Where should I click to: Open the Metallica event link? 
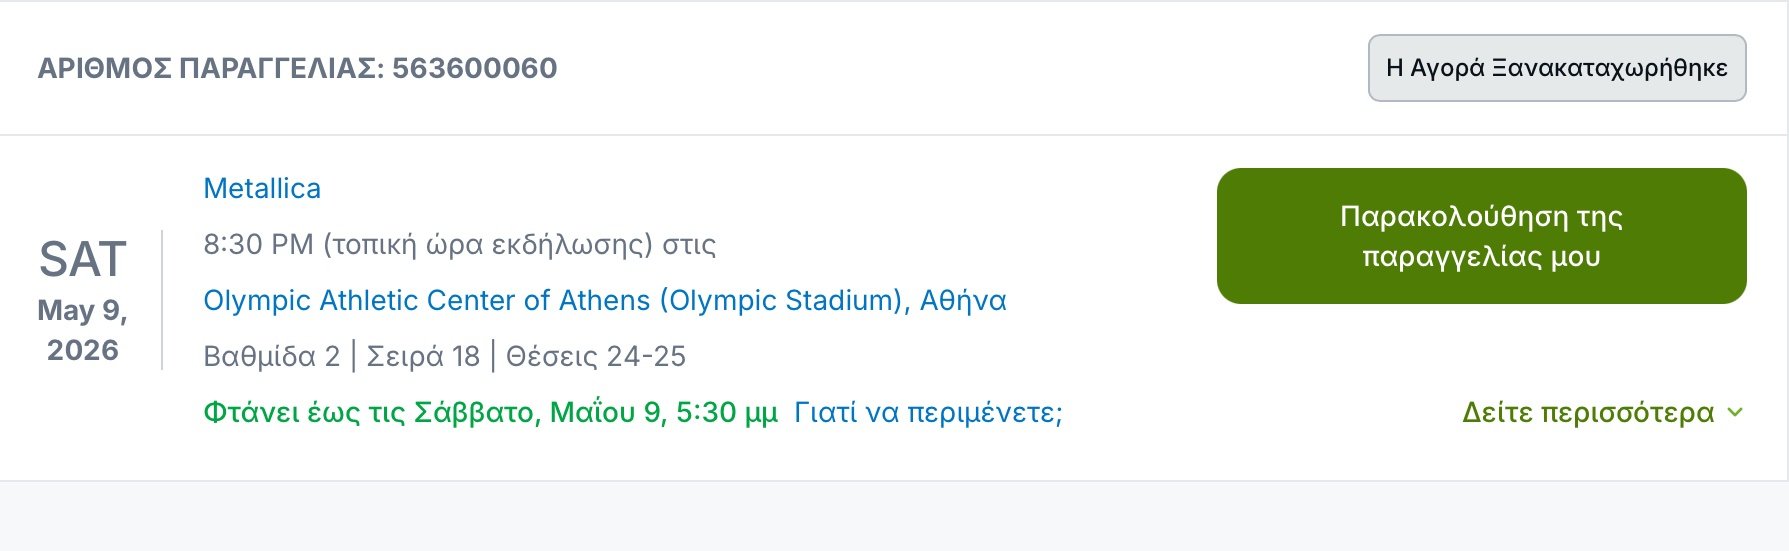coord(262,188)
